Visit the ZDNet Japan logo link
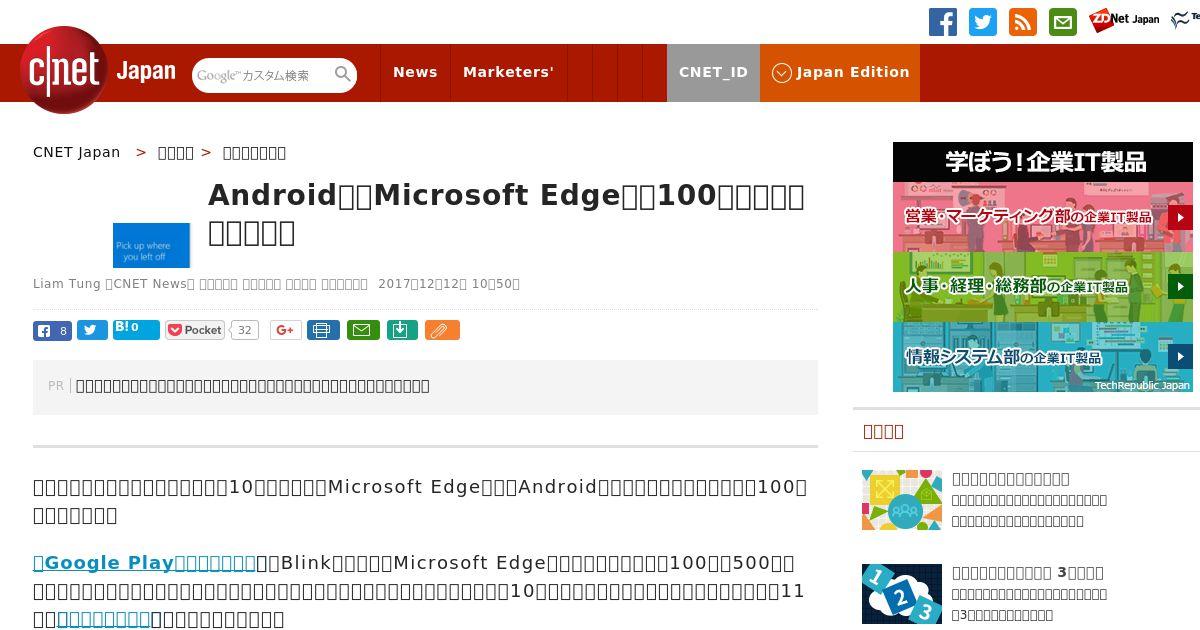Image resolution: width=1200 pixels, height=630 pixels. coord(1124,19)
